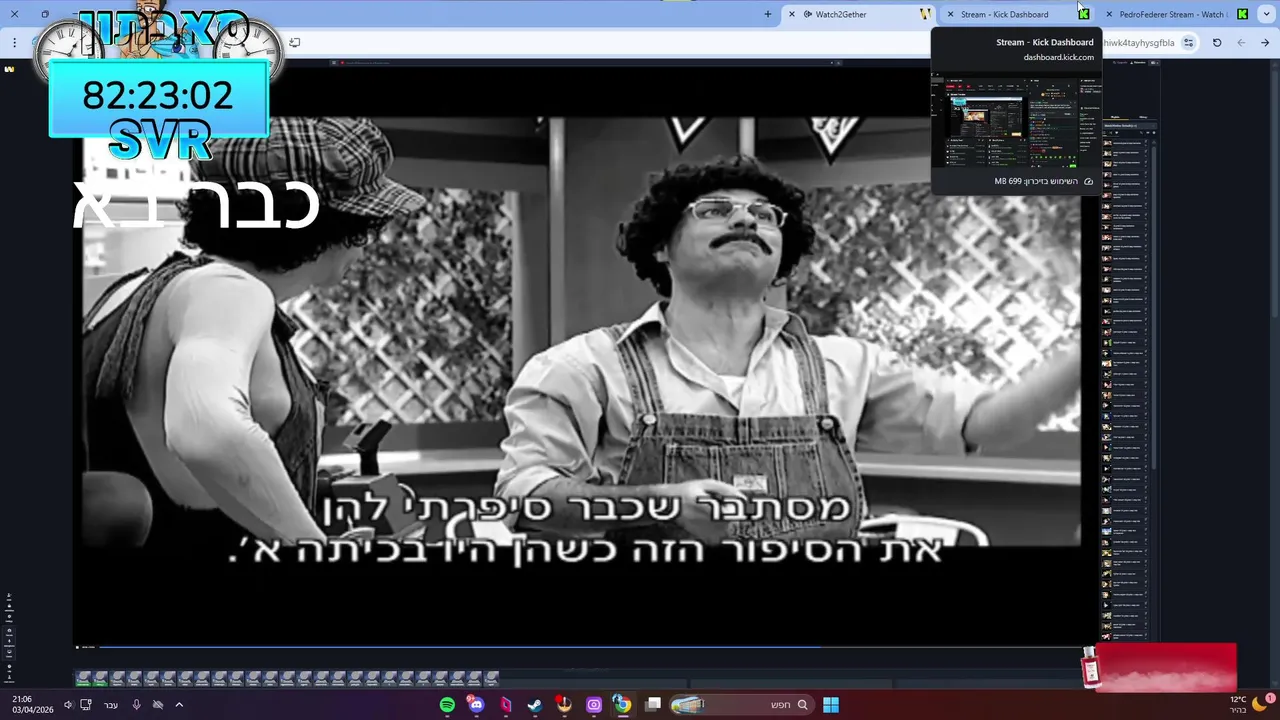Open Steam from the taskbar
The width and height of the screenshot is (1280, 720).
[535, 705]
